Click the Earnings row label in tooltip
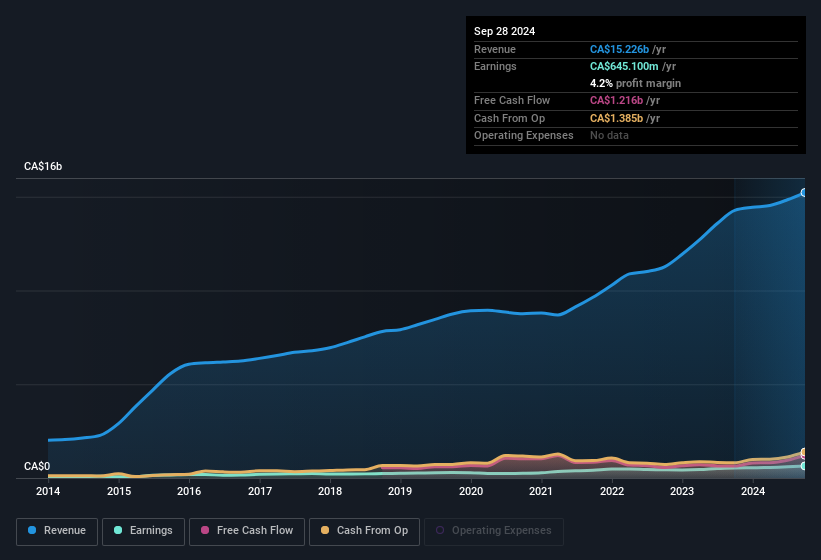821x560 pixels. click(x=495, y=66)
